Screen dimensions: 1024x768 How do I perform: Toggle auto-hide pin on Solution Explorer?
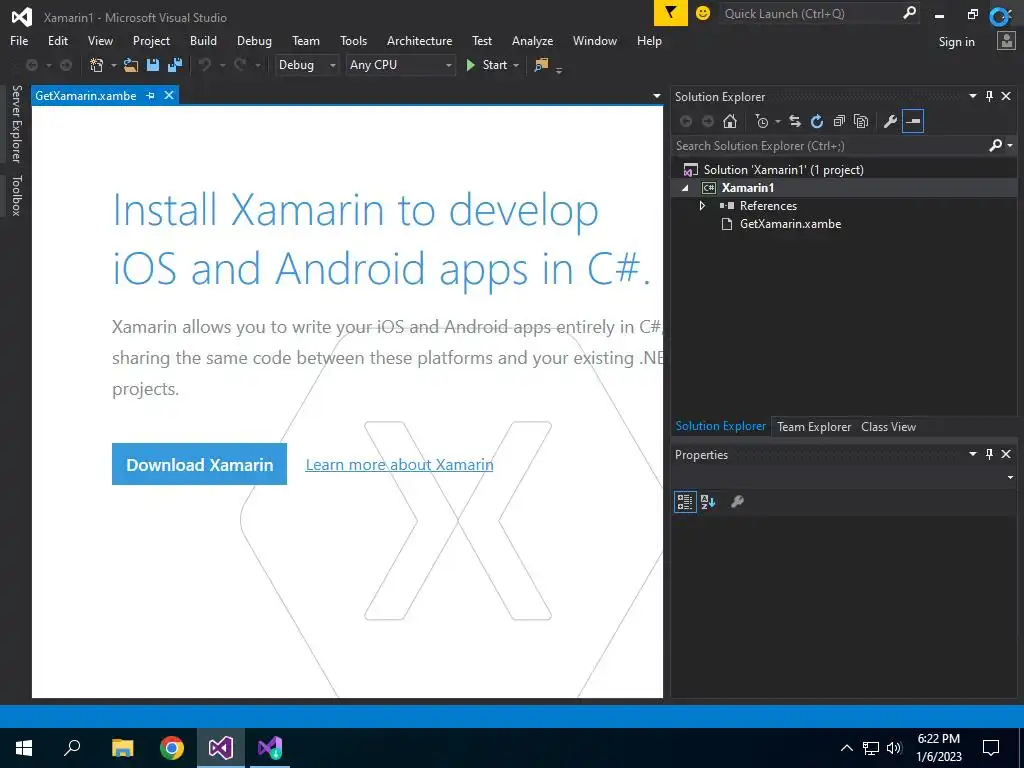click(989, 97)
